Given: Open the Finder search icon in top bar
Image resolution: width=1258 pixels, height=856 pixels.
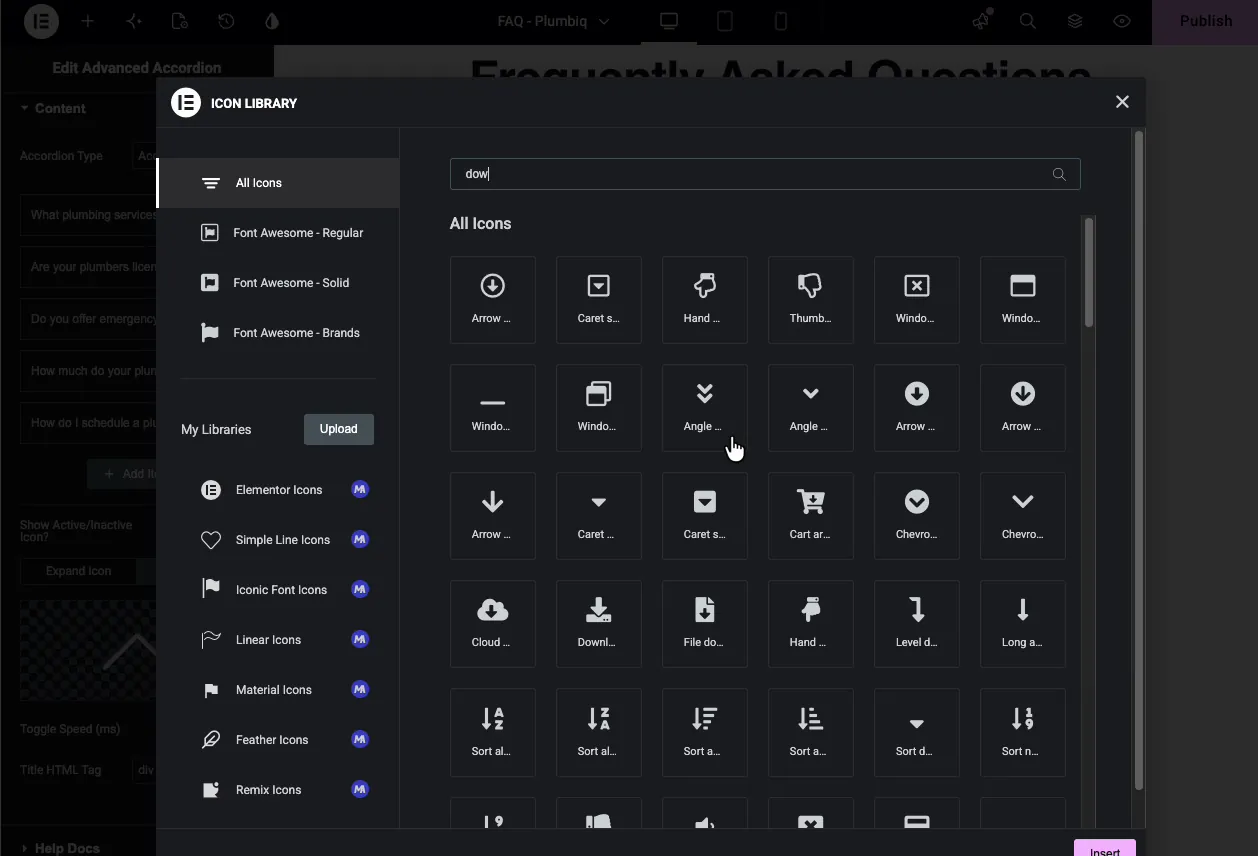Looking at the screenshot, I should click(x=1027, y=21).
